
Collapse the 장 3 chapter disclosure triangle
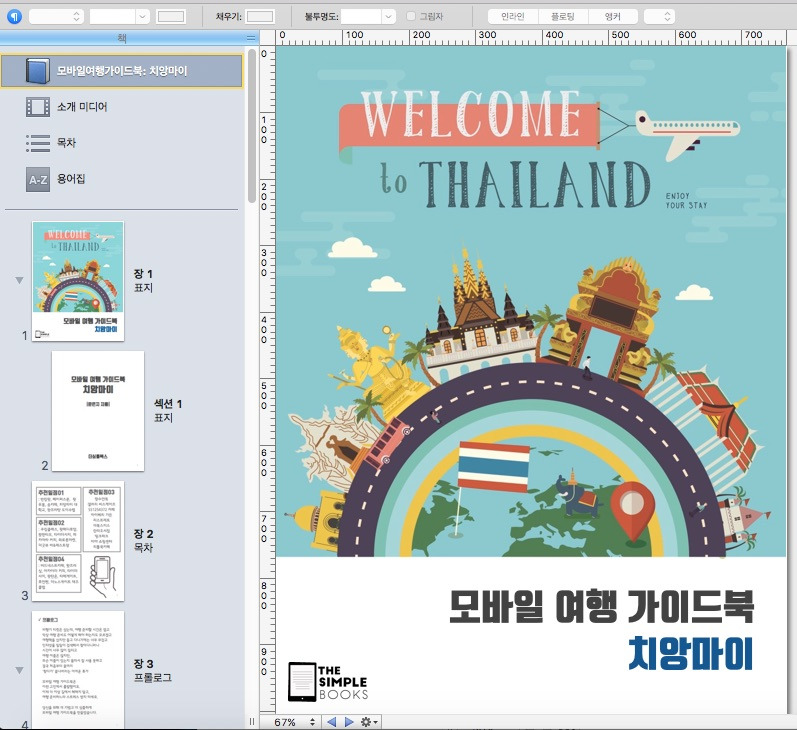pos(19,671)
